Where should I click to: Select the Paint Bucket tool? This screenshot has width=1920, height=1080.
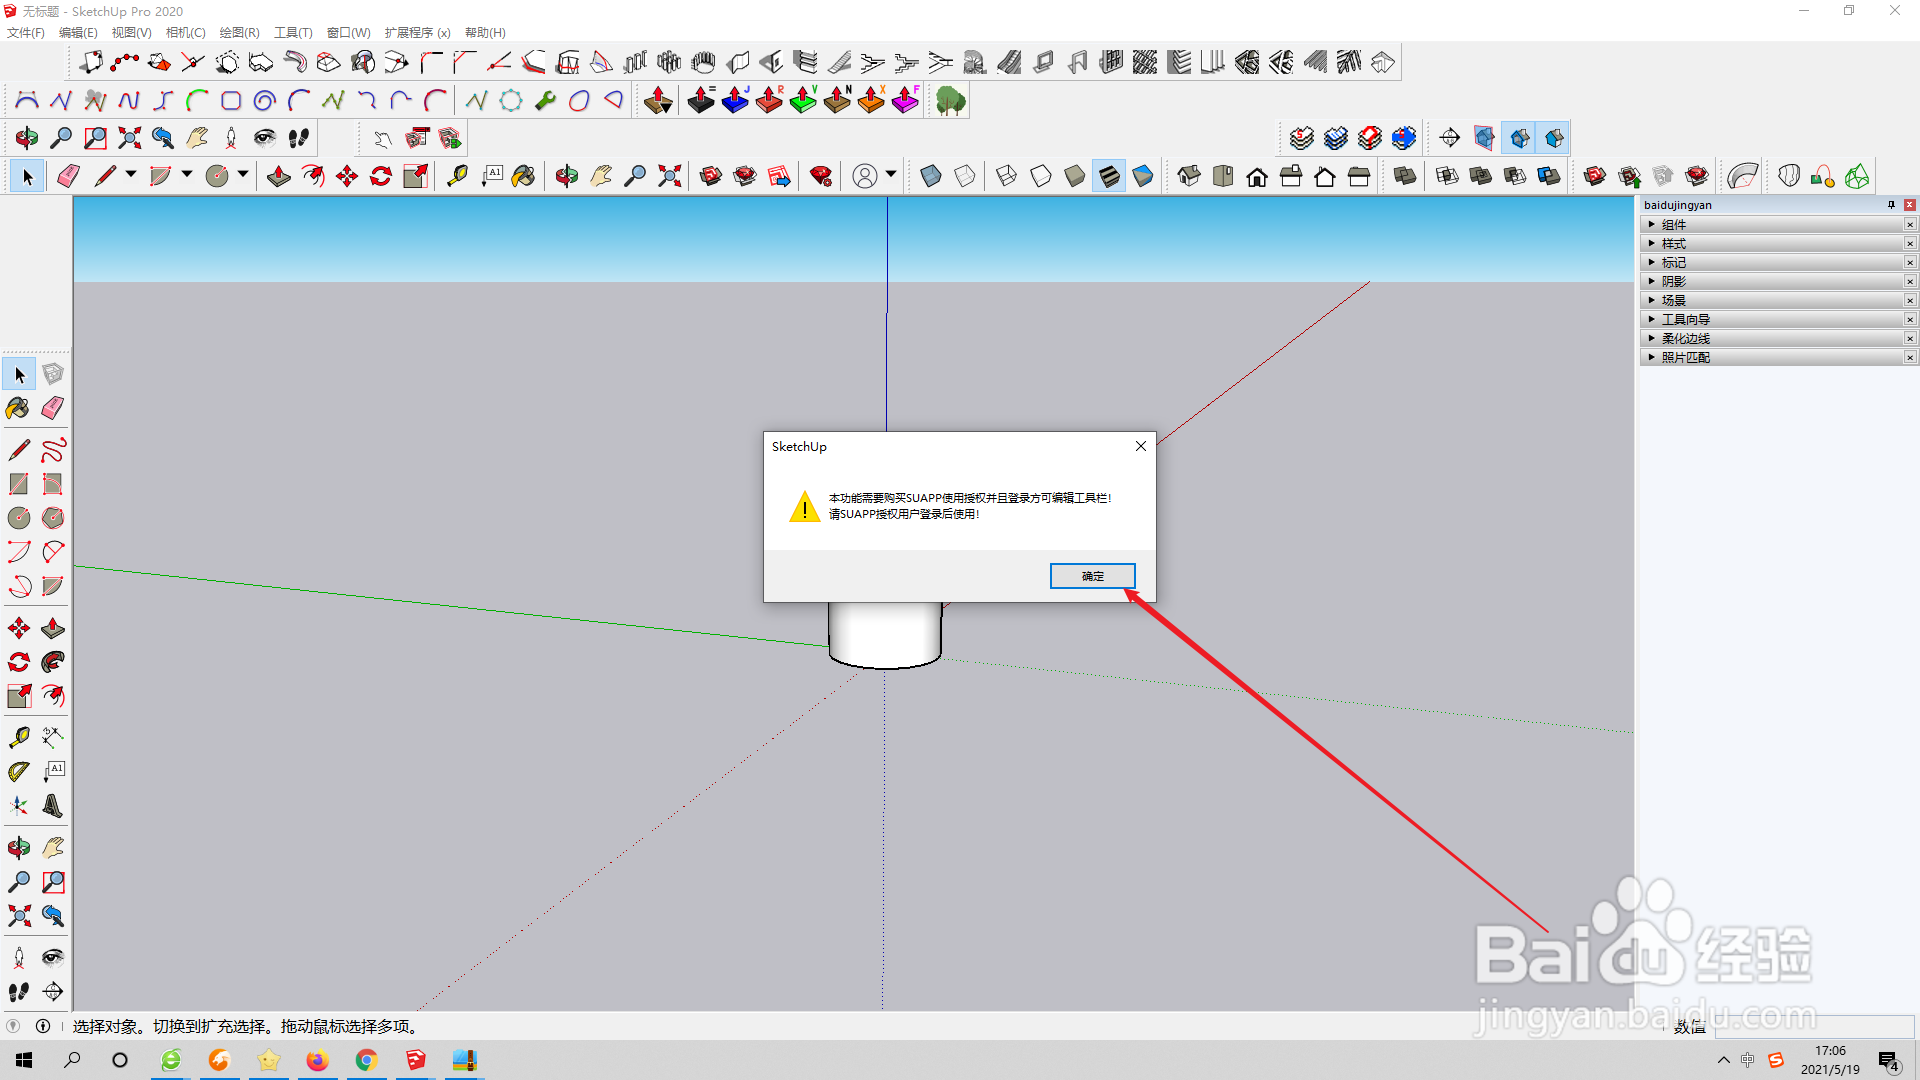coord(18,408)
